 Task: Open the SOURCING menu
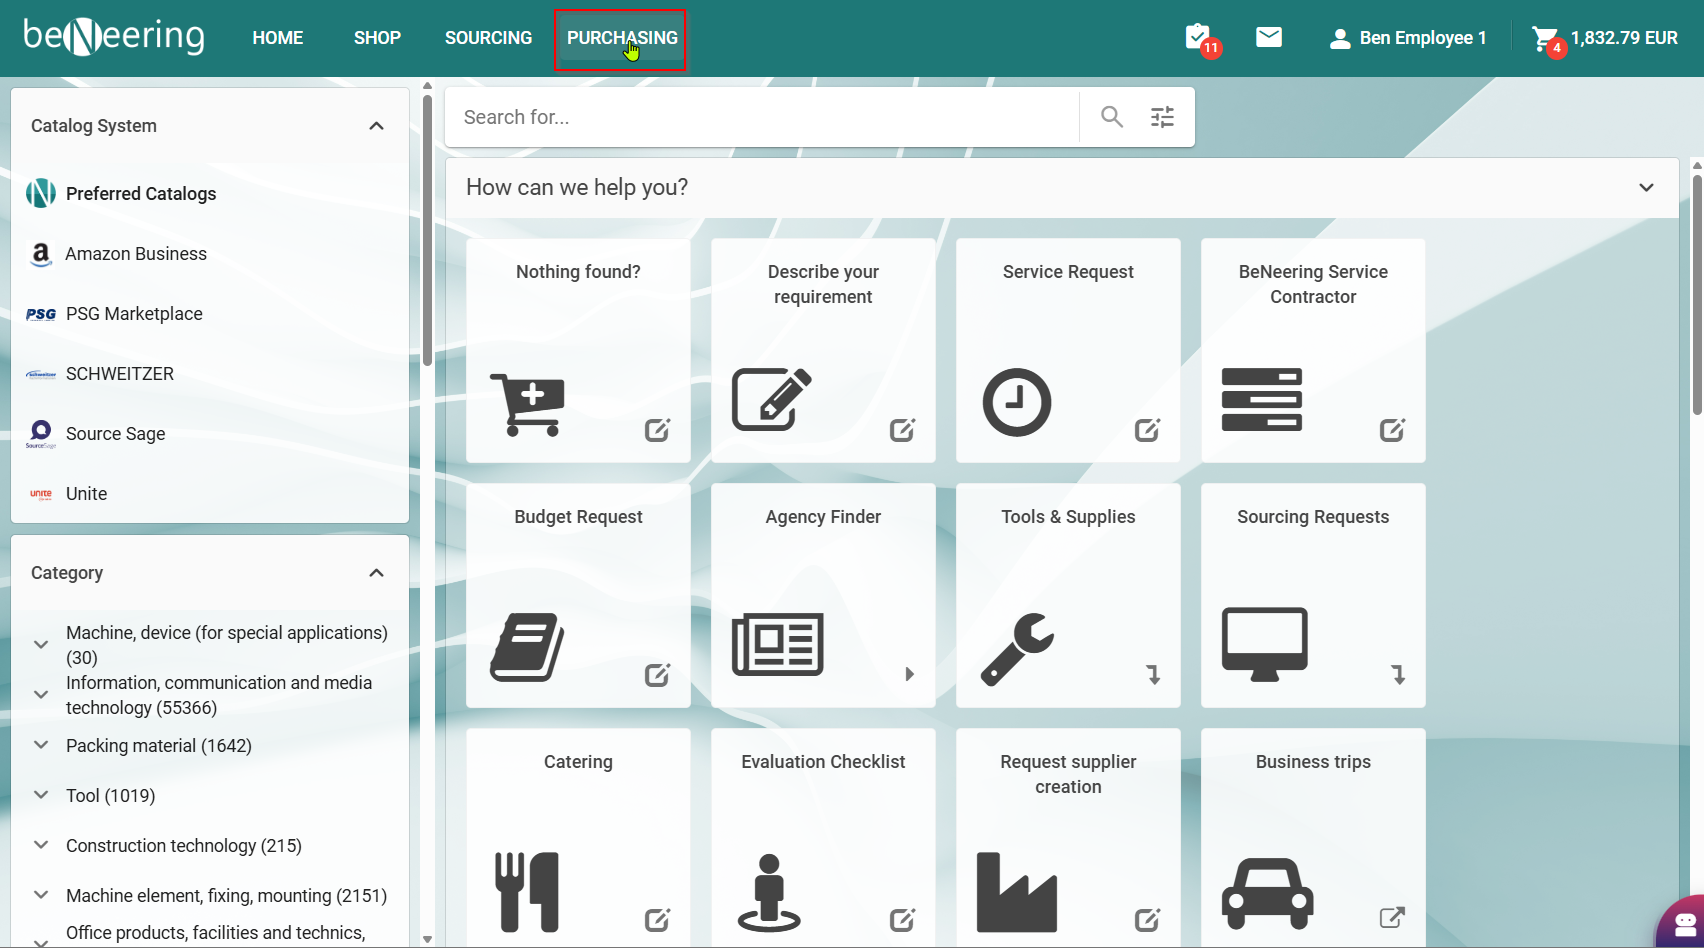[488, 38]
